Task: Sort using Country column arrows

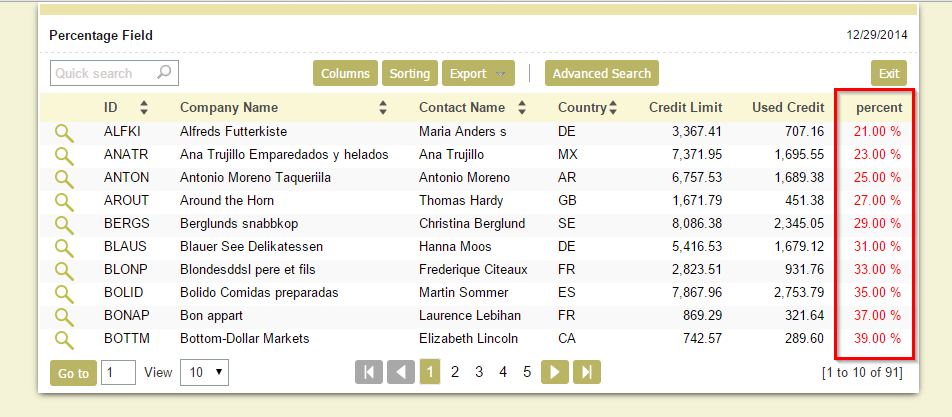Action: (613, 108)
